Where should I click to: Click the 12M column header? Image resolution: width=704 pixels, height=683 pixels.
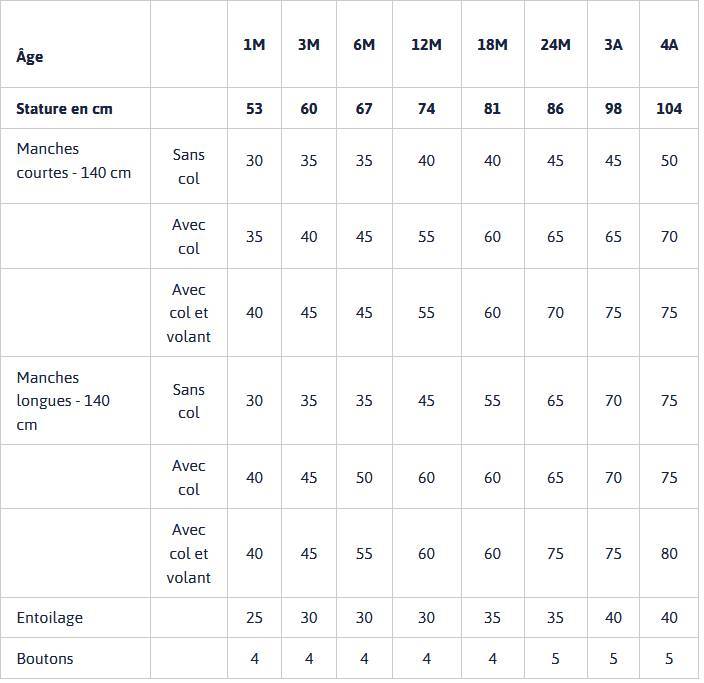(426, 45)
